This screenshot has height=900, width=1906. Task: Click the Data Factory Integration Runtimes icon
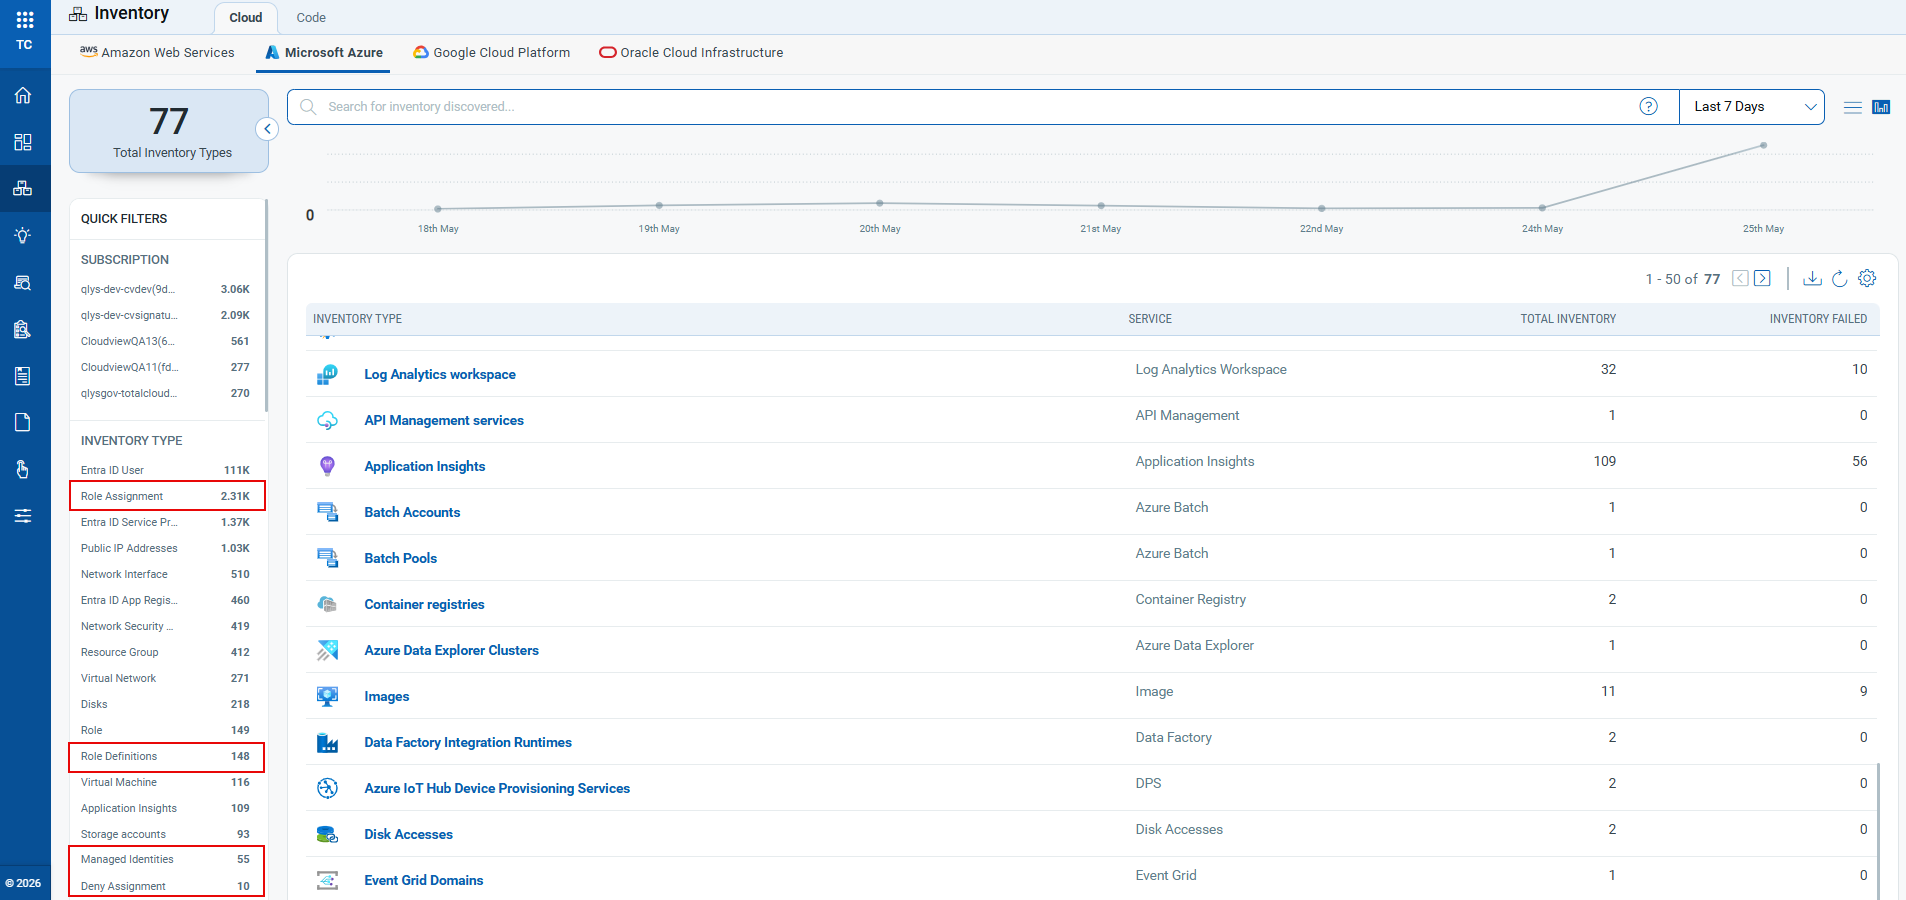[327, 742]
